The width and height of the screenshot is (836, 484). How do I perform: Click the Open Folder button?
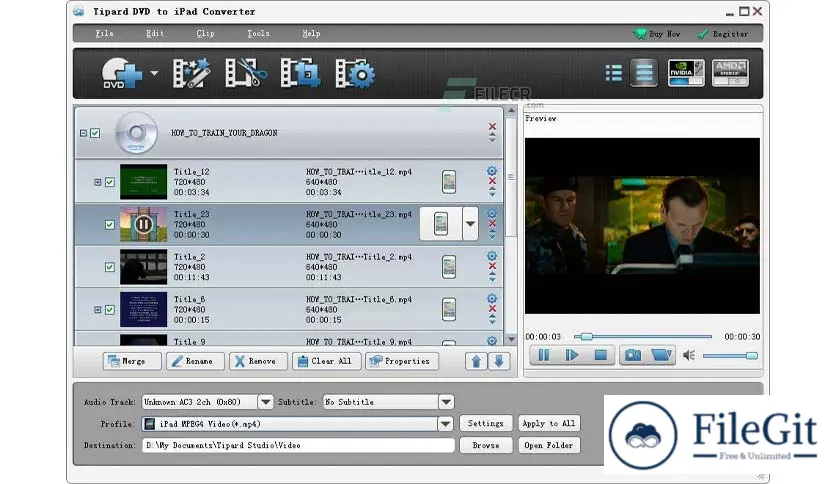(549, 445)
